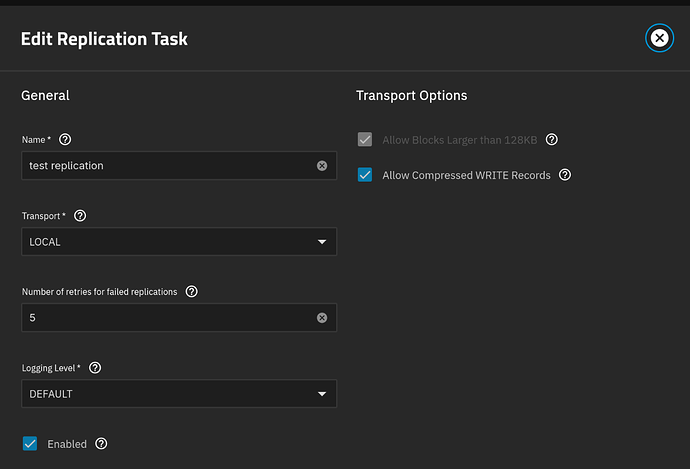Uncheck Allow Compressed WRITE Records
The height and width of the screenshot is (469, 690).
tap(365, 175)
